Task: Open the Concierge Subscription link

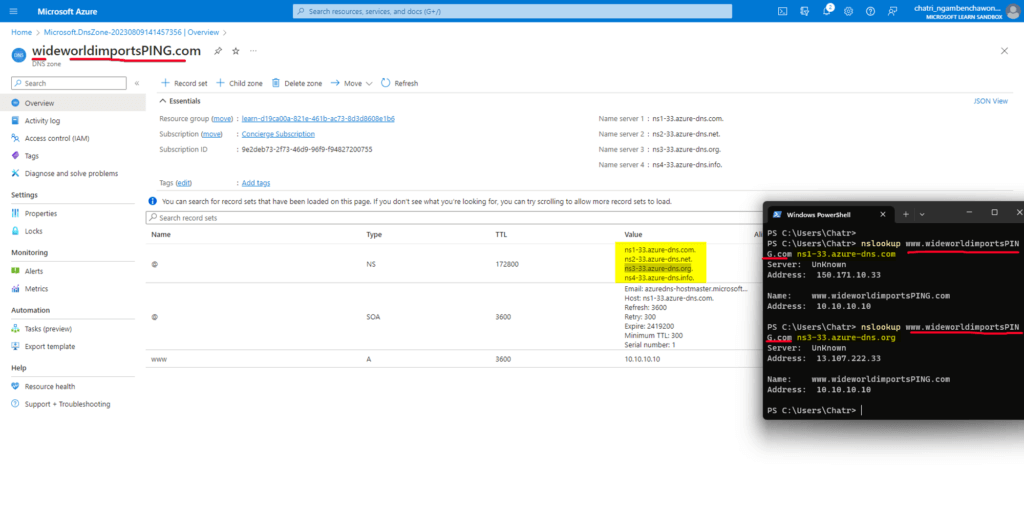Action: 278,134
